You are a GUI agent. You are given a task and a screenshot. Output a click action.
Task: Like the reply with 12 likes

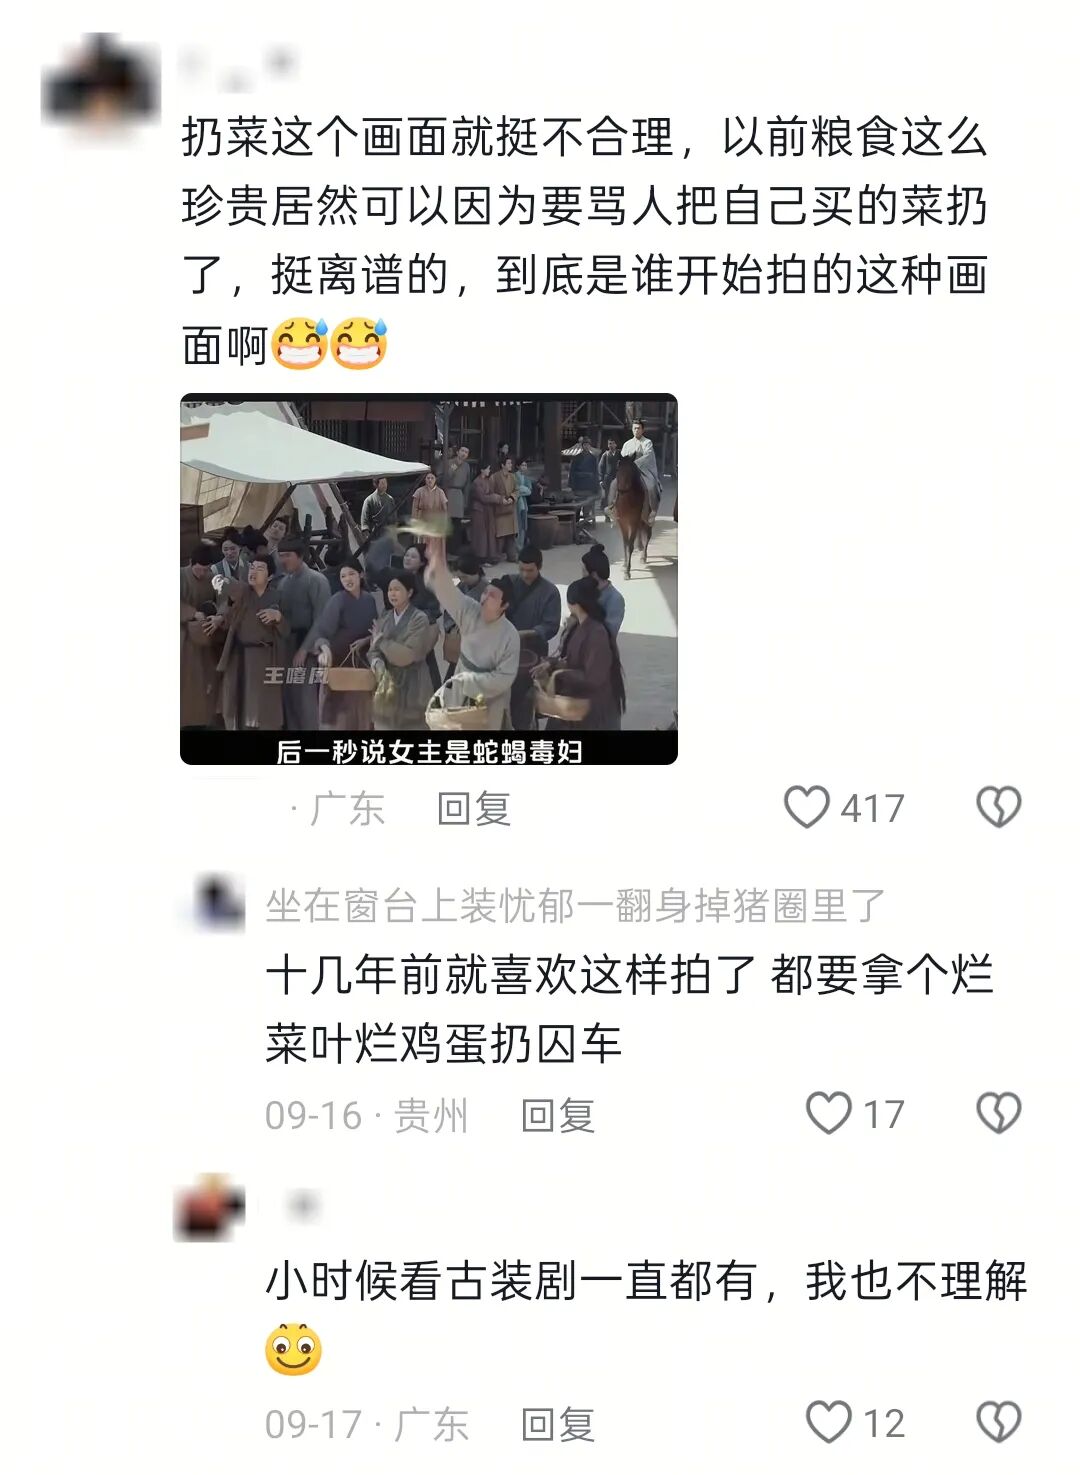coord(828,1421)
